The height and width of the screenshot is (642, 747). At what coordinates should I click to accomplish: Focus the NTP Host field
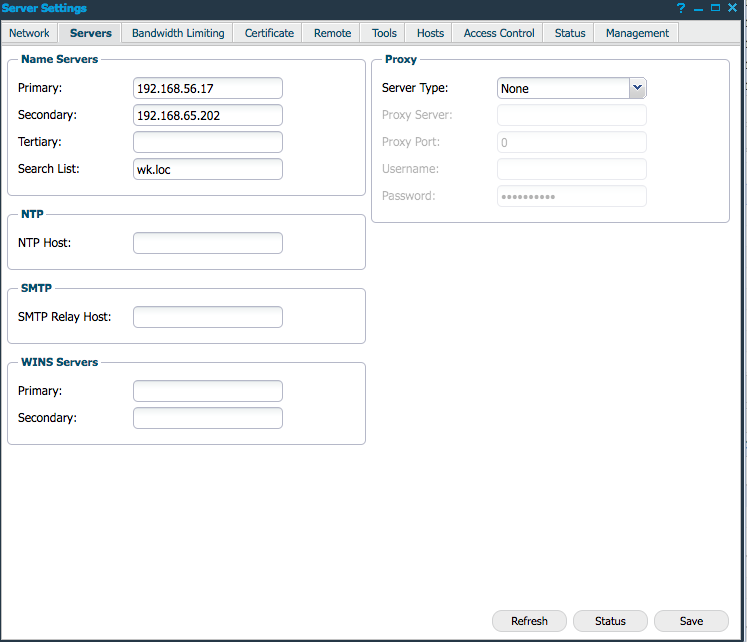(x=208, y=243)
